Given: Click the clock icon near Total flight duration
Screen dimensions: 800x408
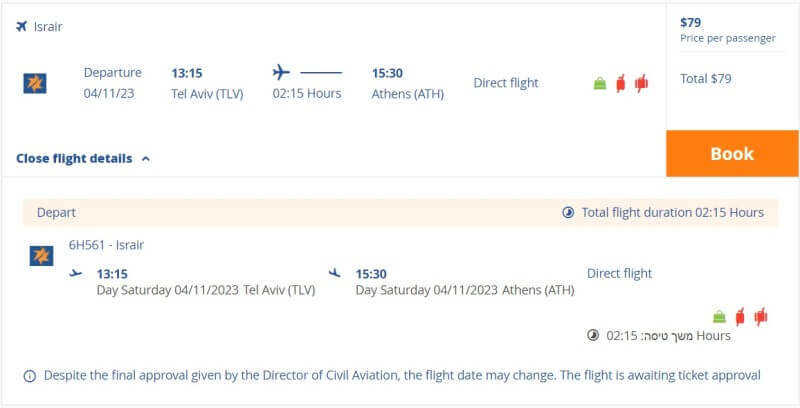Looking at the screenshot, I should [568, 212].
